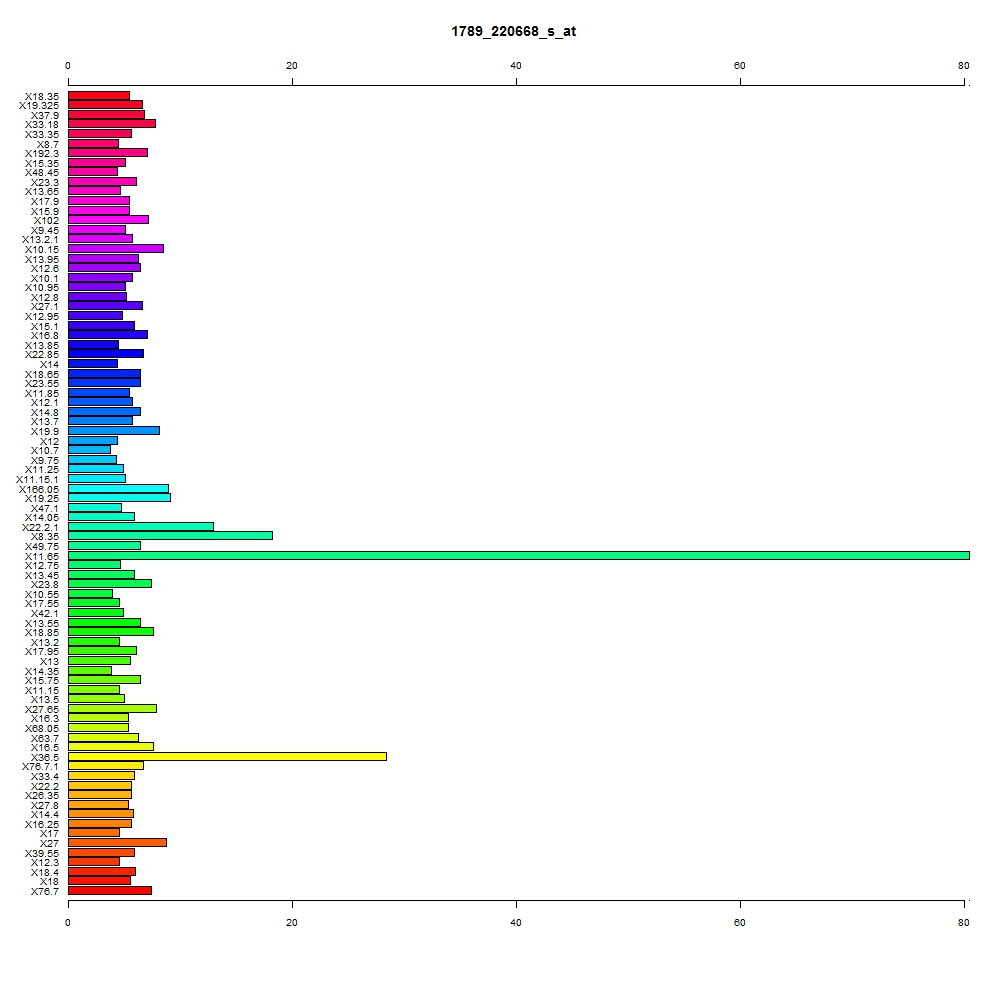Click the row label X33.4
Viewport: 1000px width, 1000px height.
tap(45, 776)
